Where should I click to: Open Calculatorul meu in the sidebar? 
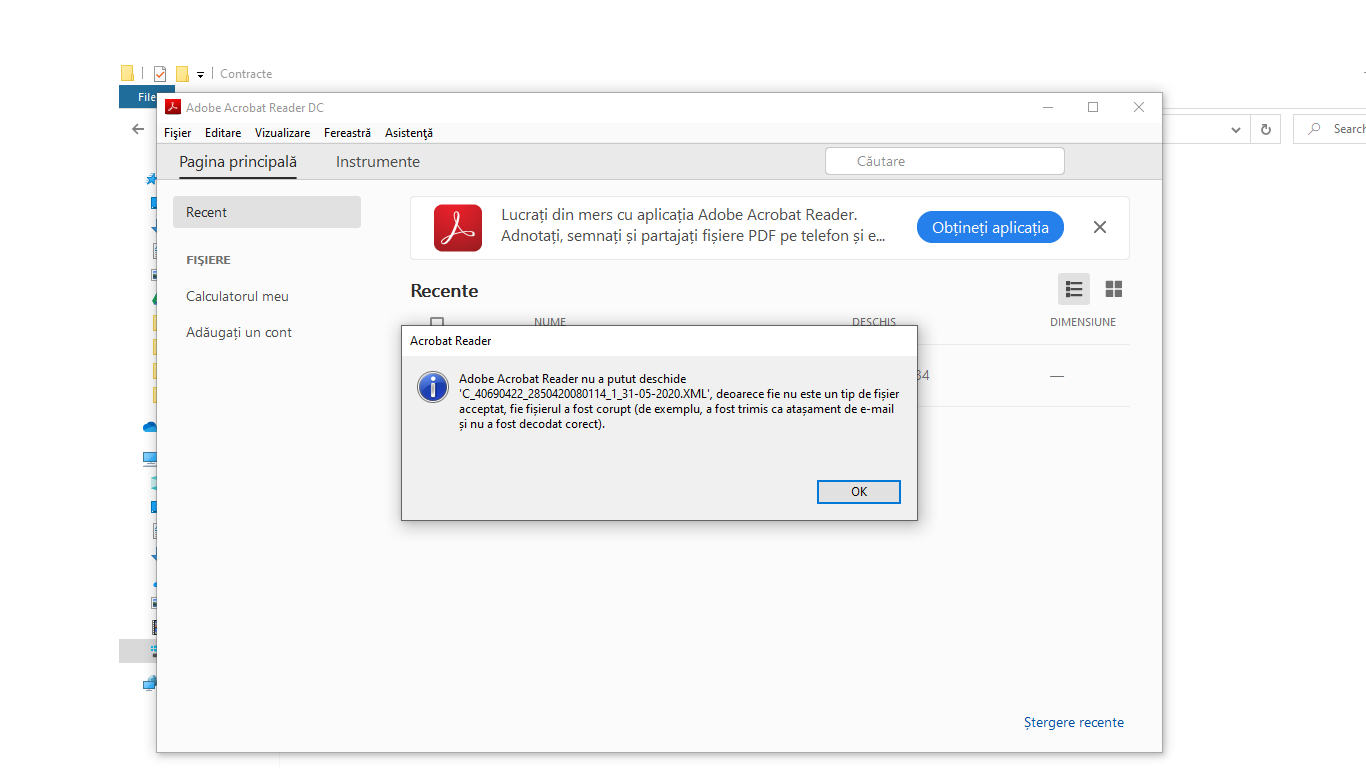click(237, 296)
